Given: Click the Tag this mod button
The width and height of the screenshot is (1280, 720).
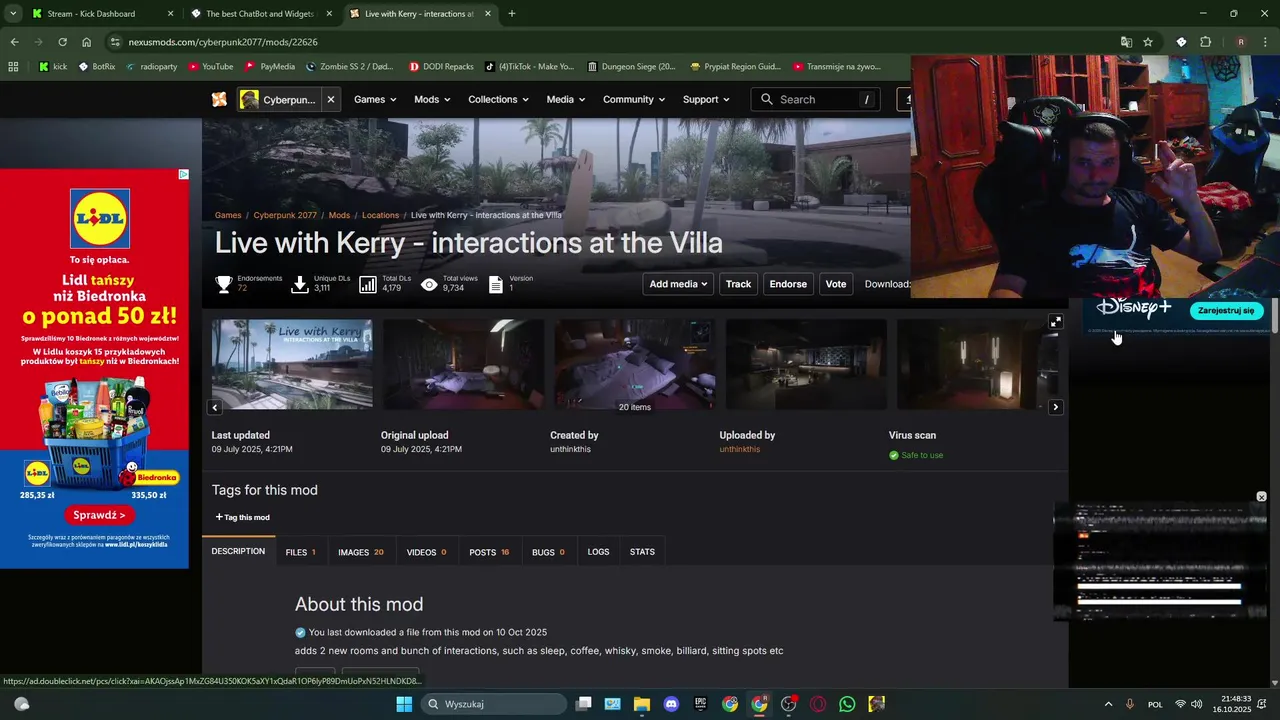Looking at the screenshot, I should [243, 517].
